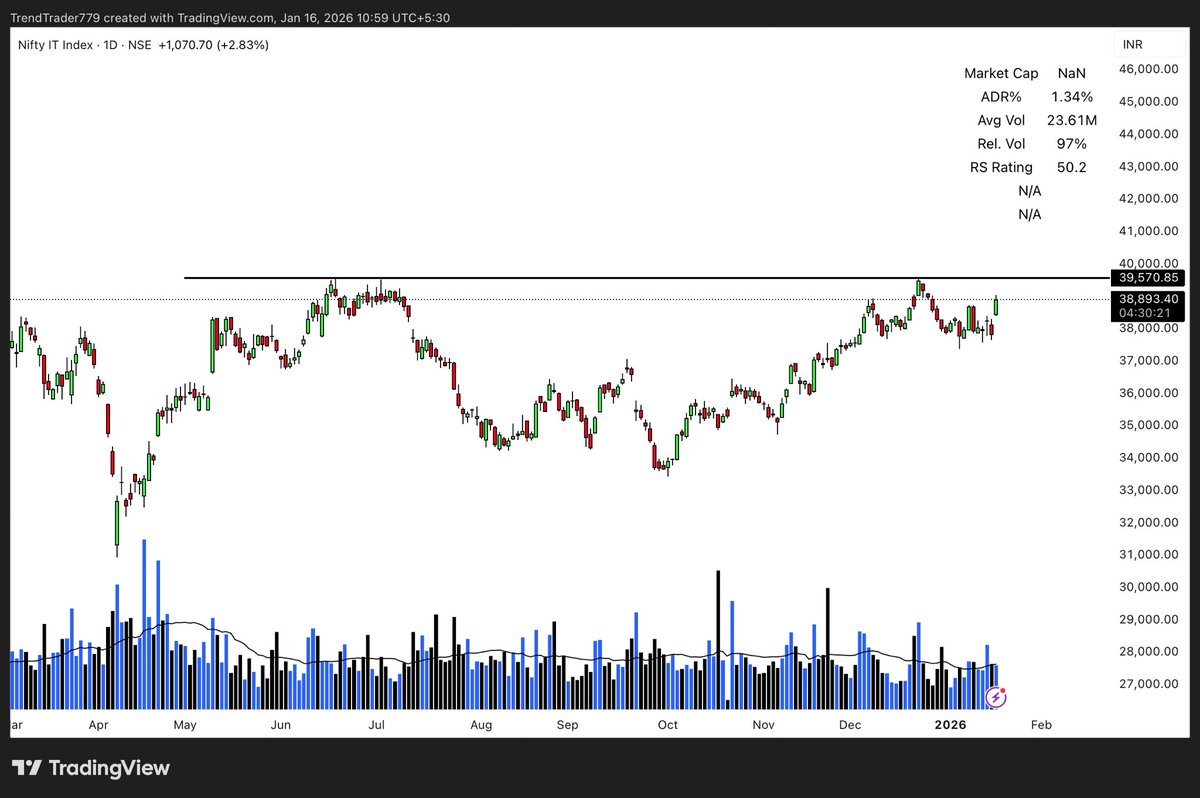Screen dimensions: 1200x798
Task: Click the Market Cap NaN row
Action: [x=1025, y=73]
